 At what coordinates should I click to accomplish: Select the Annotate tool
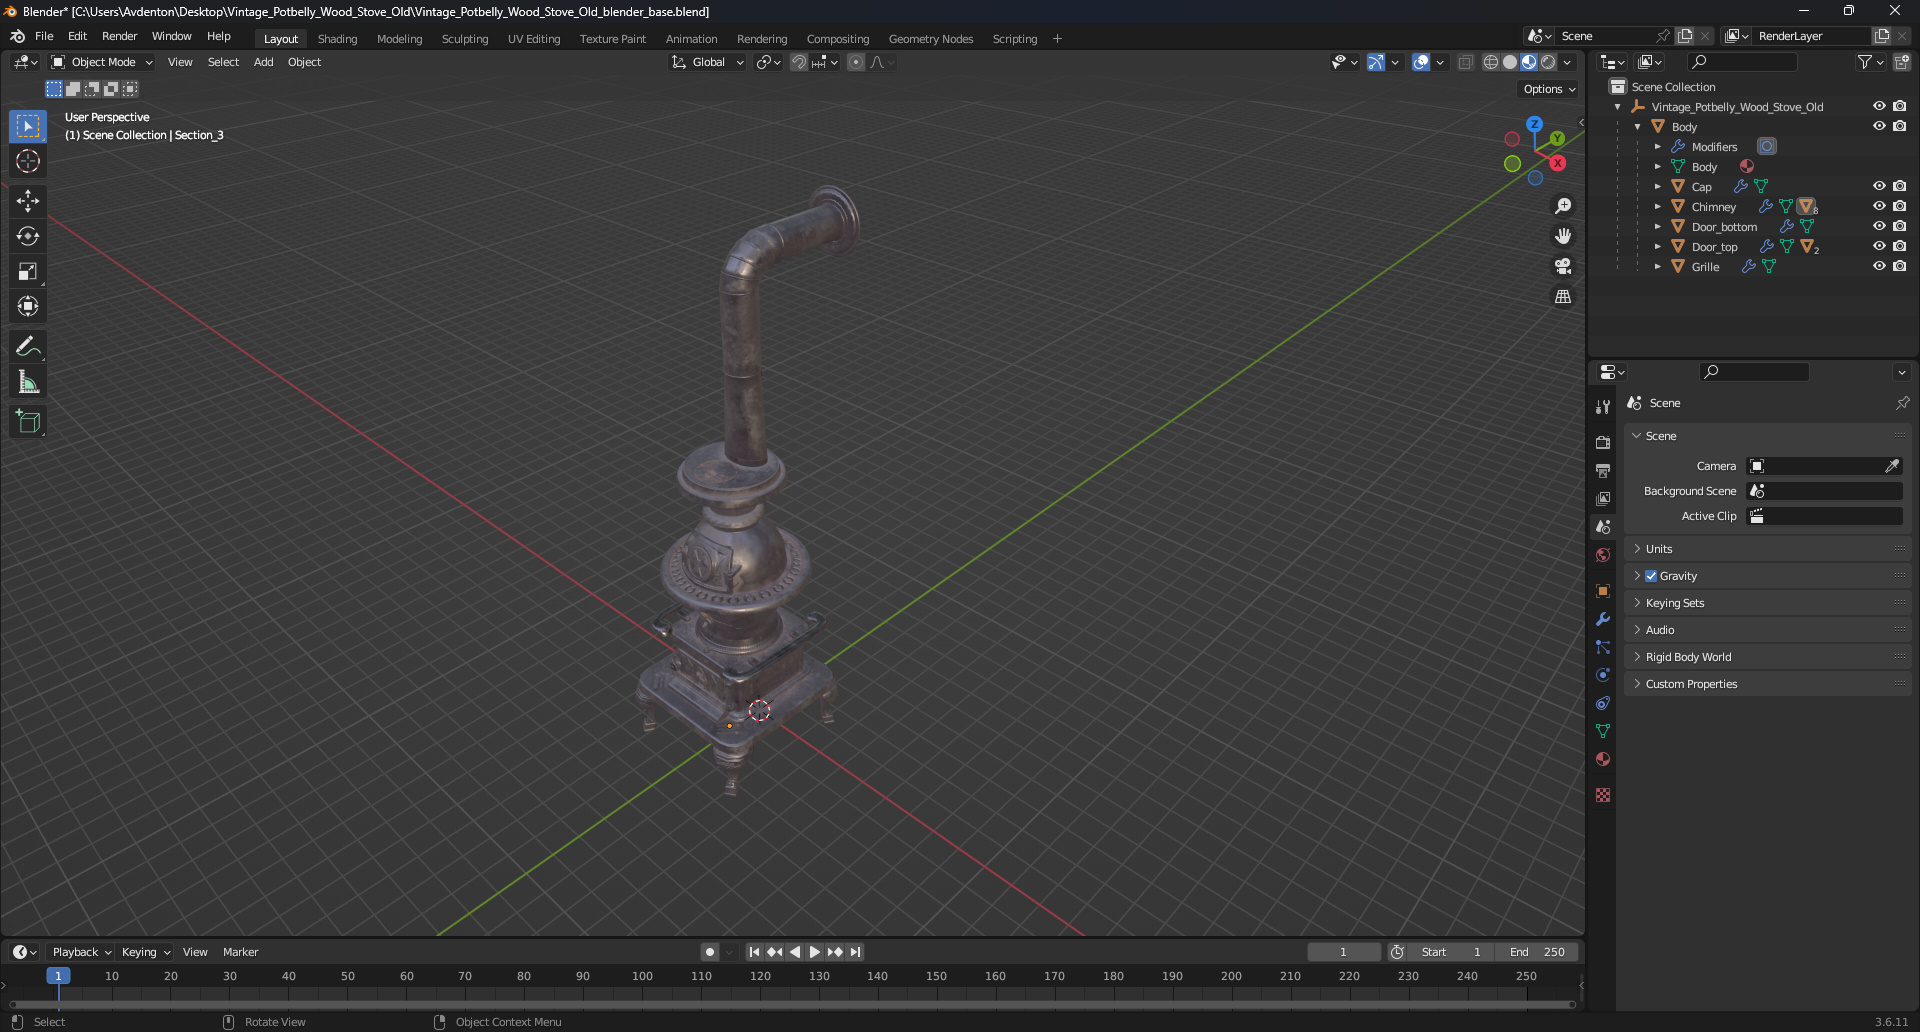point(28,347)
